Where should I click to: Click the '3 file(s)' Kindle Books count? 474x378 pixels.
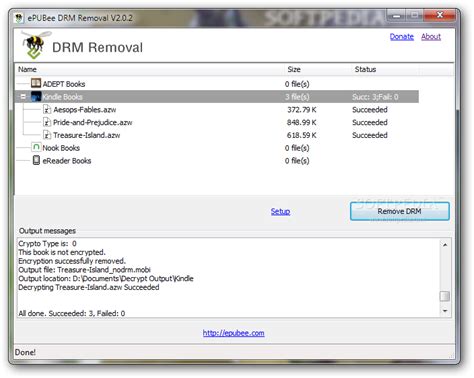297,97
